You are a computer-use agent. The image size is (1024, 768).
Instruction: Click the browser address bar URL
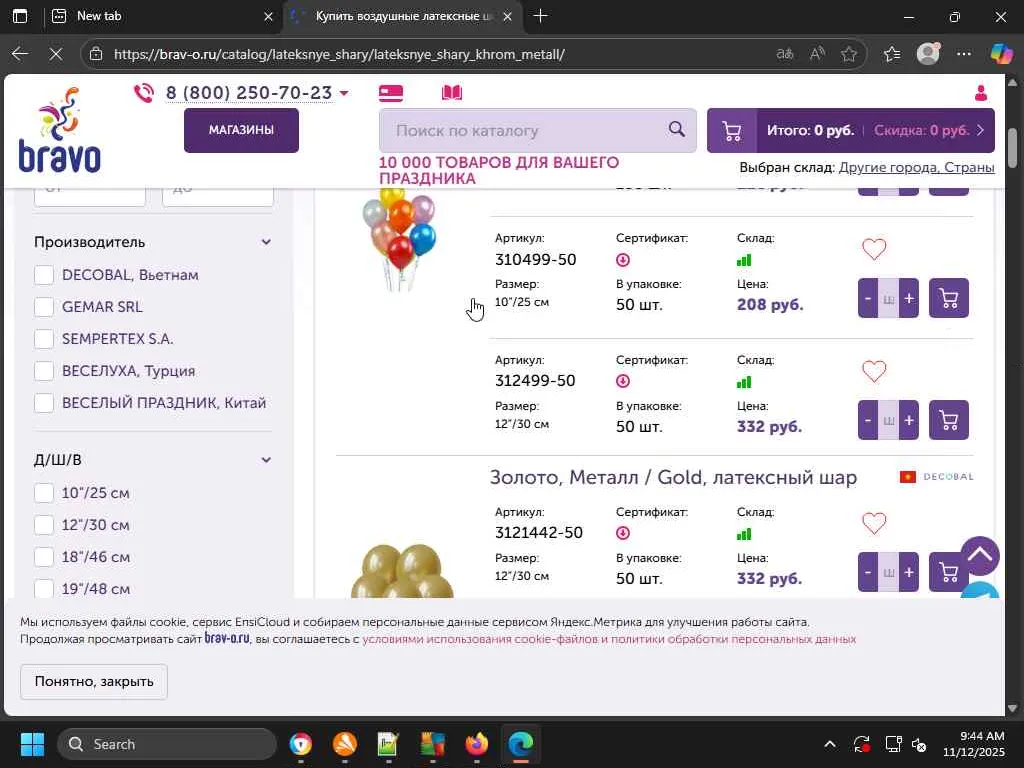(339, 54)
